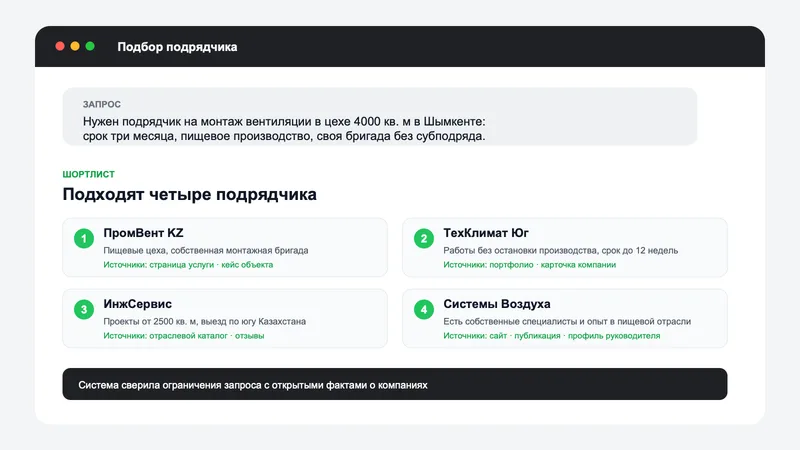Click the request text about Шымкент ventilation
This screenshot has width=800, height=450.
(284, 129)
